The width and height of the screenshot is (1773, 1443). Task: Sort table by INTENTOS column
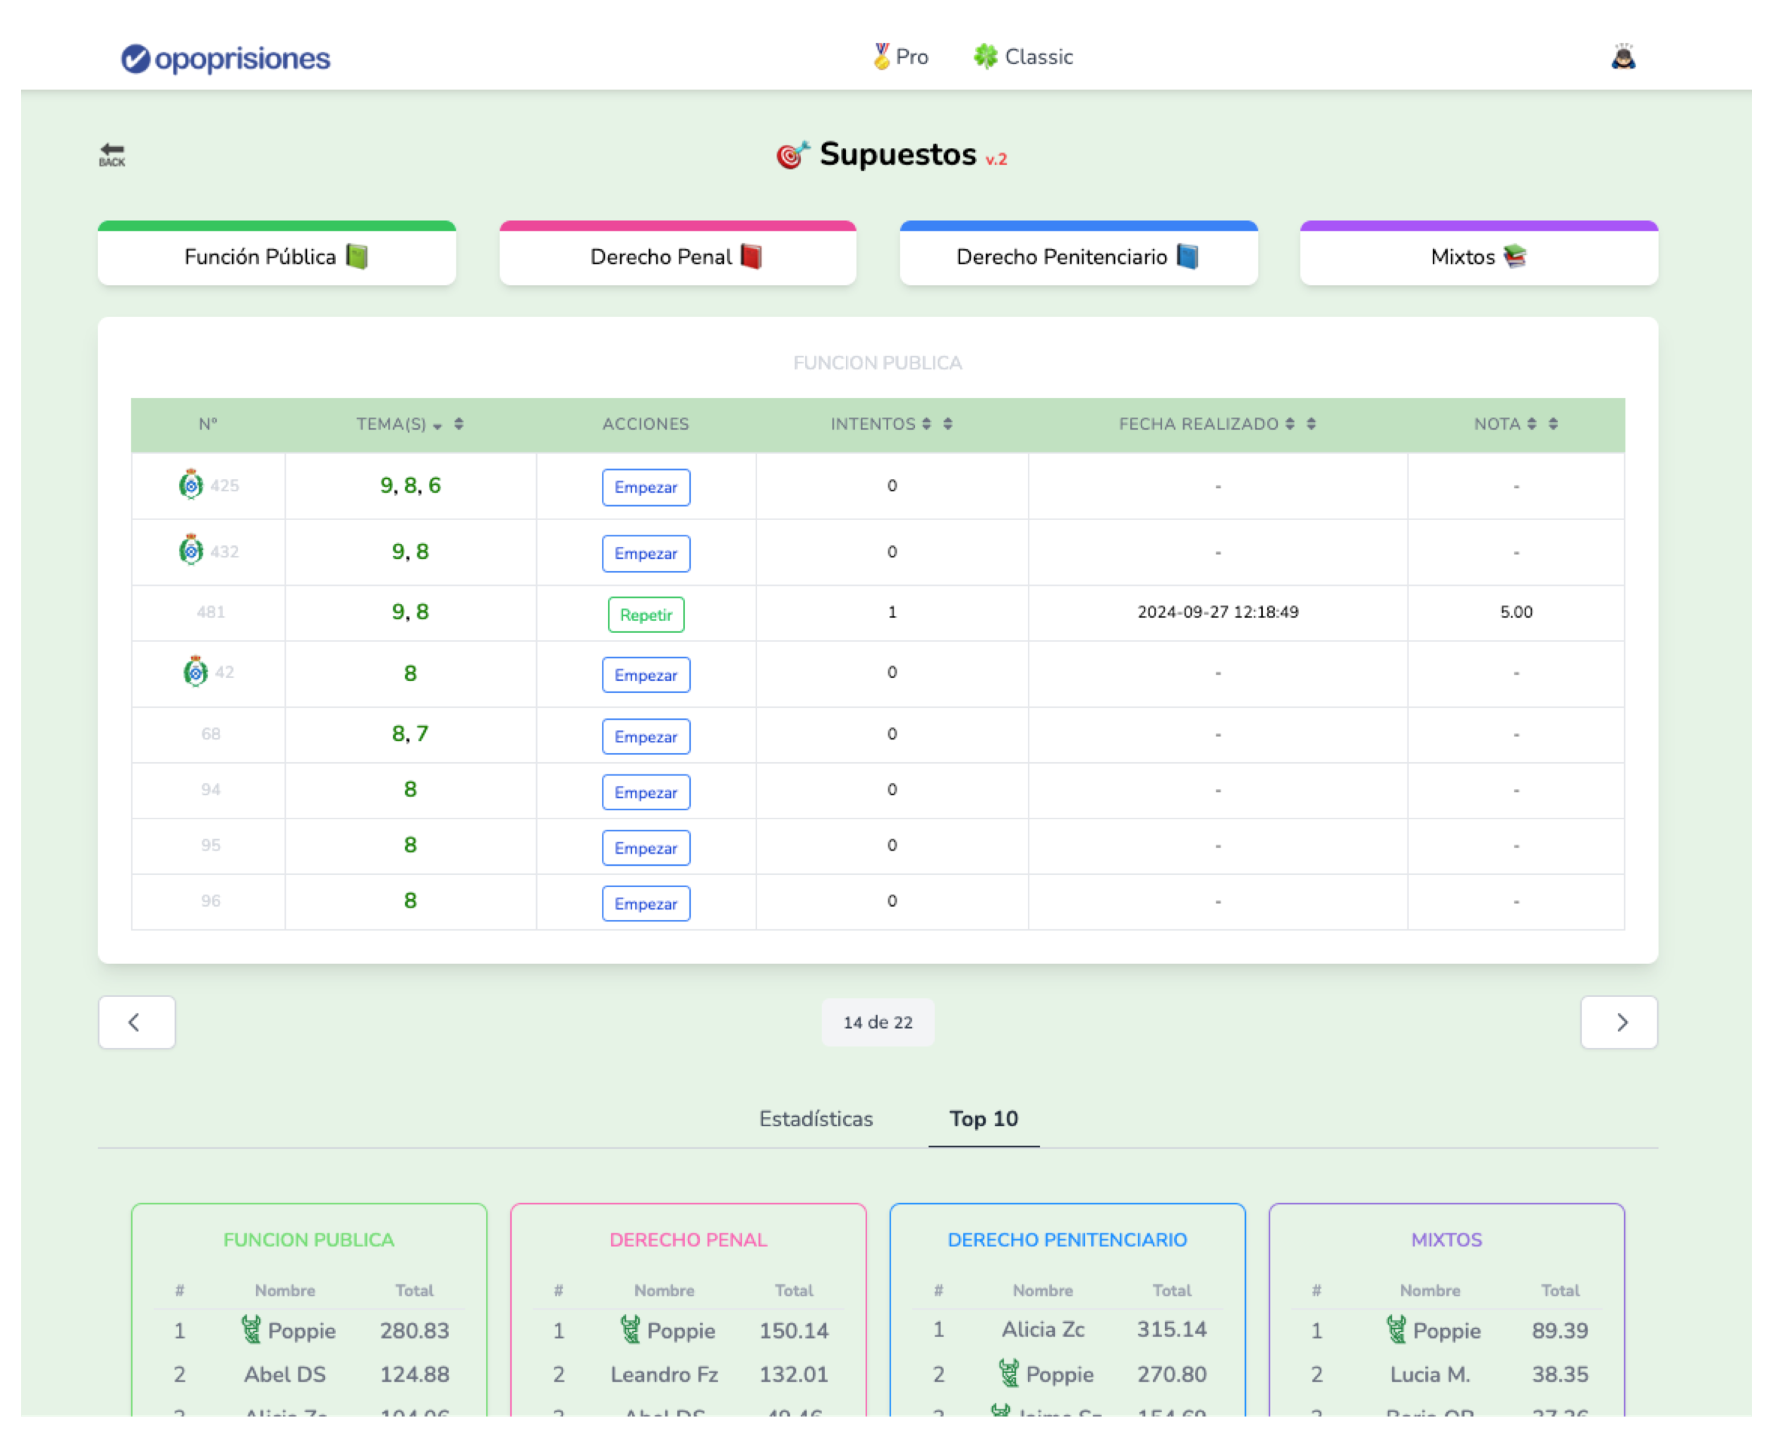click(891, 424)
